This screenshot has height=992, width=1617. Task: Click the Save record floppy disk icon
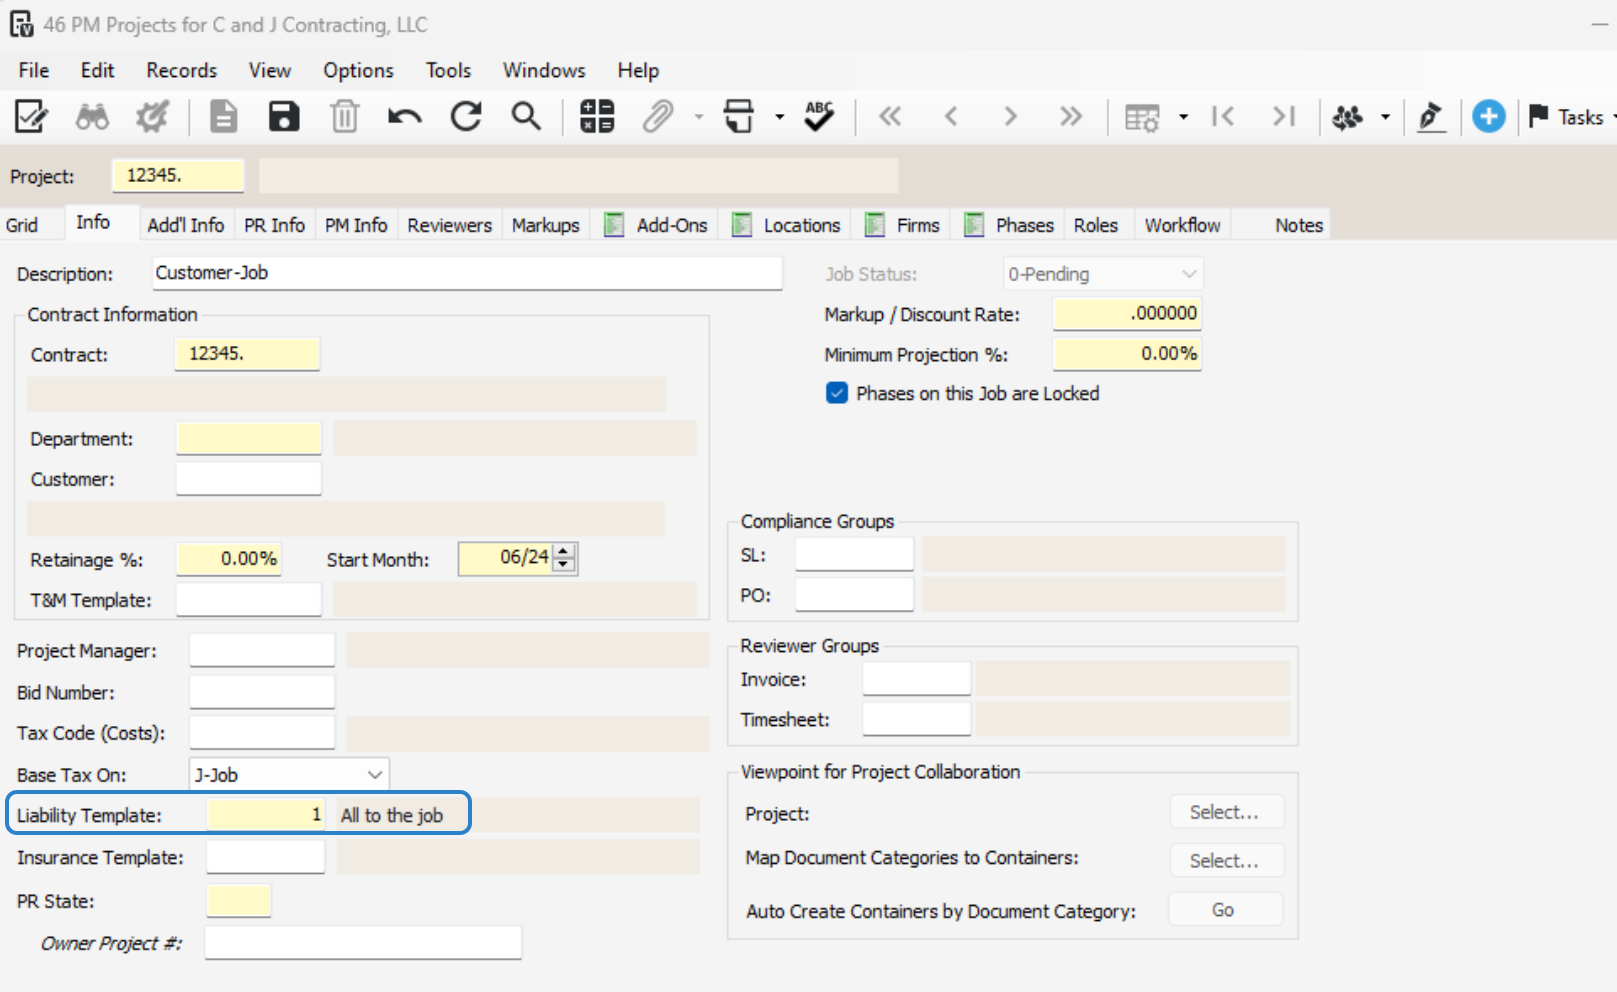point(284,117)
